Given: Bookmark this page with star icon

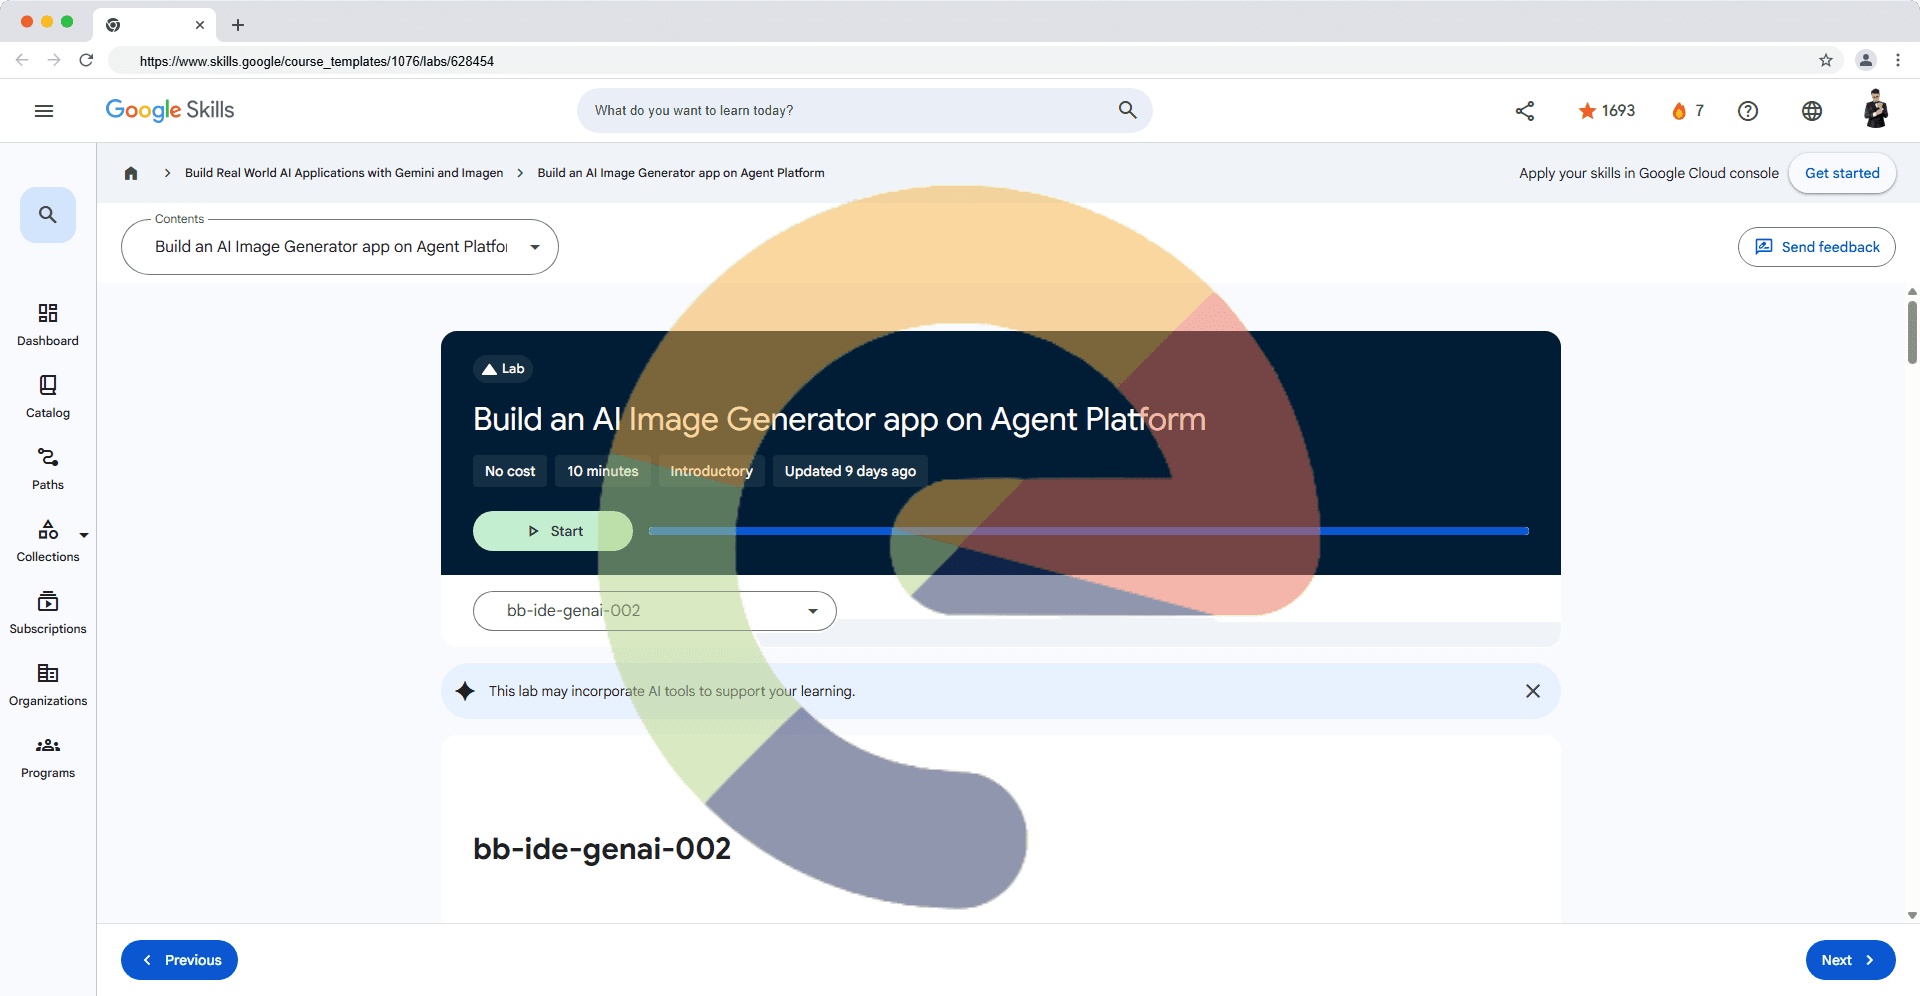Looking at the screenshot, I should (x=1826, y=60).
